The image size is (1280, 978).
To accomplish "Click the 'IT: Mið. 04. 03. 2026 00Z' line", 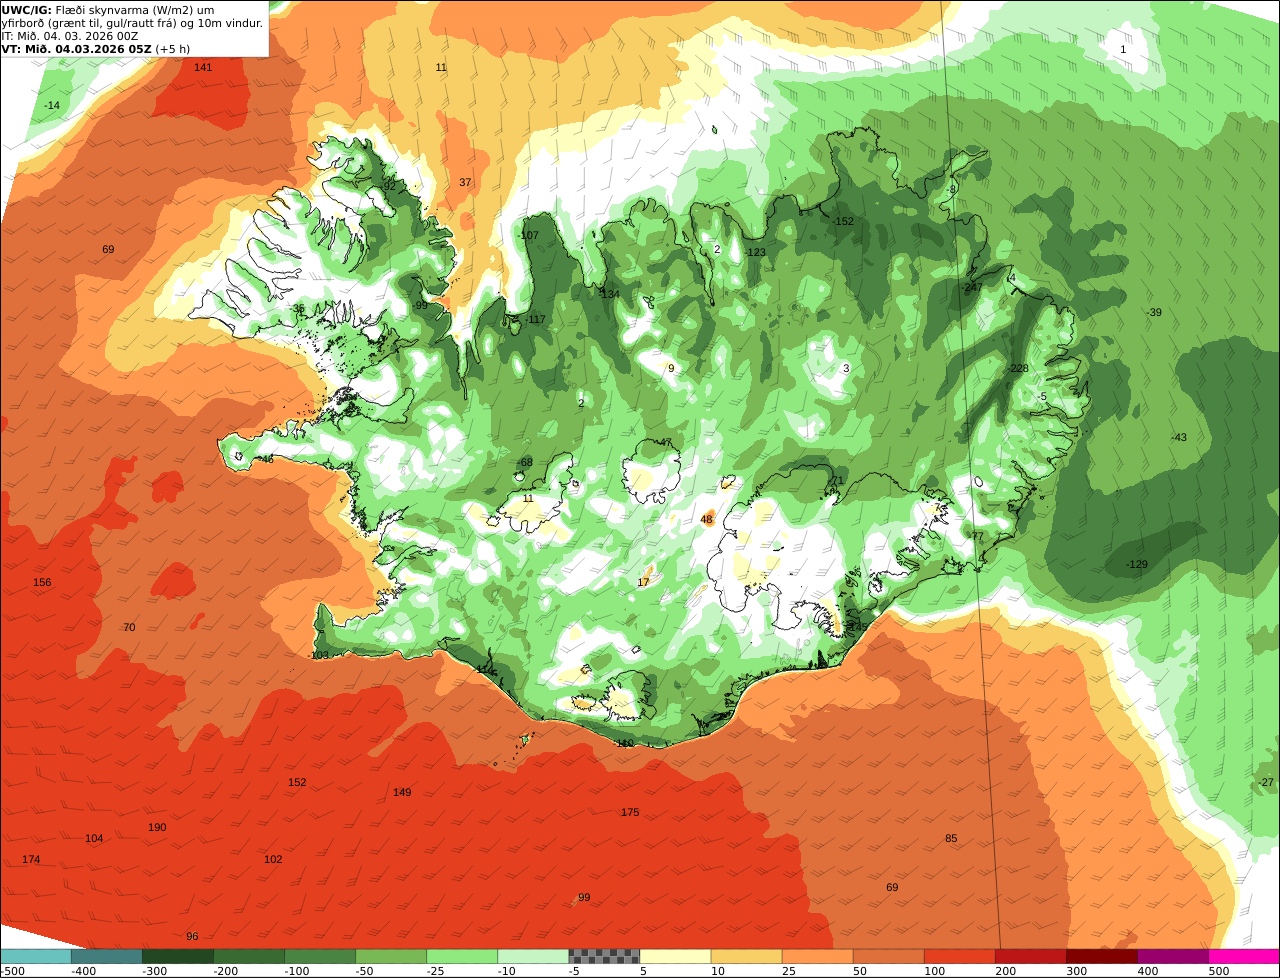I will 70,36.
